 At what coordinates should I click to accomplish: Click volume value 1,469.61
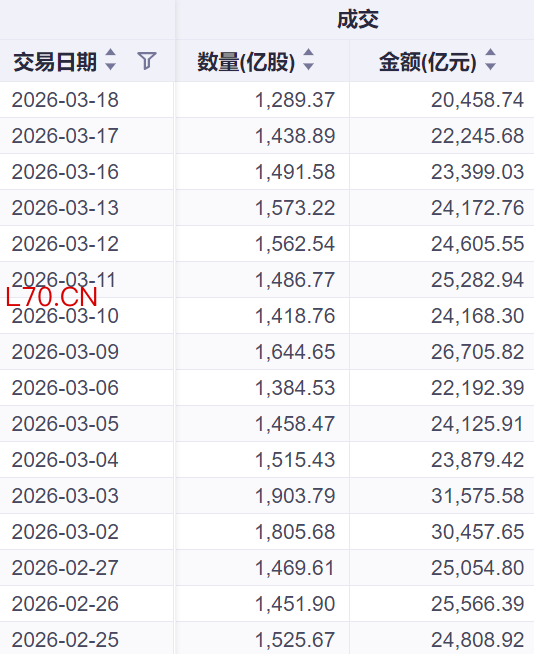(x=295, y=568)
